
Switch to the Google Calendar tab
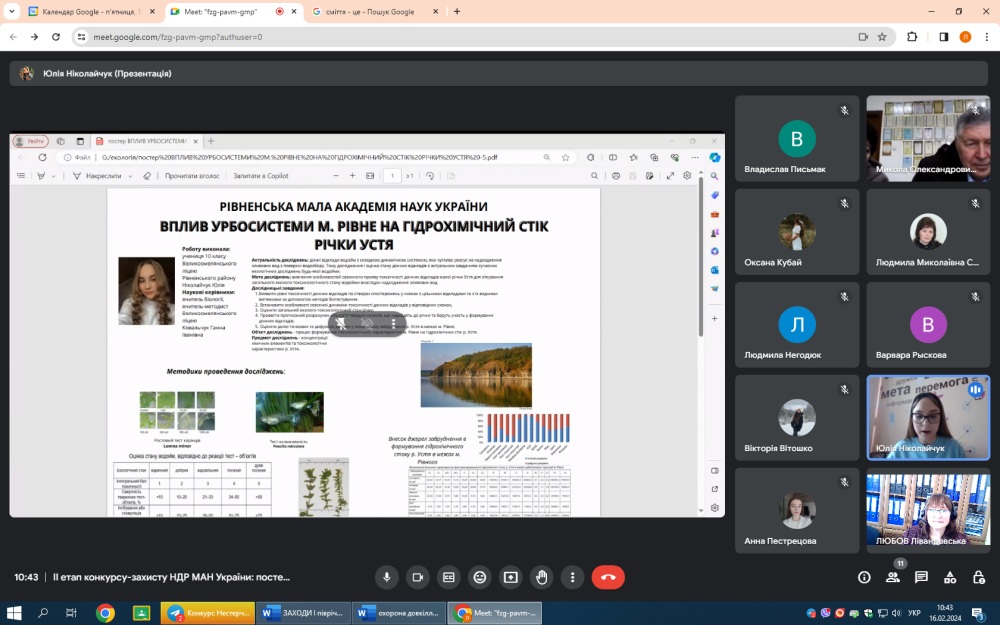[x=90, y=12]
